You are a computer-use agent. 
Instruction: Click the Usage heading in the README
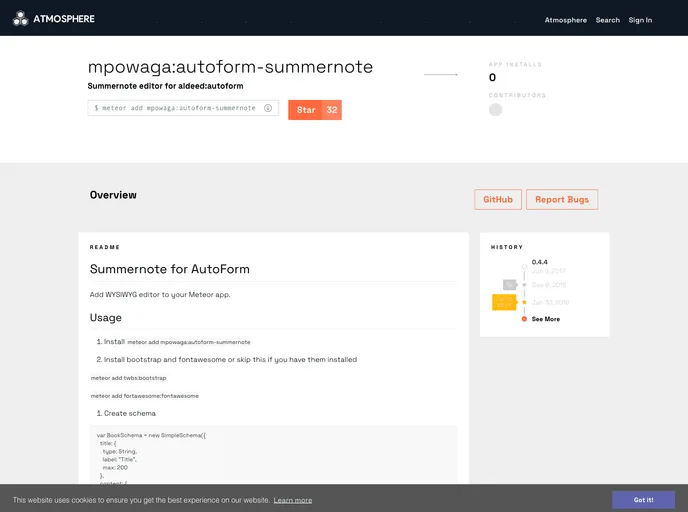click(x=106, y=318)
